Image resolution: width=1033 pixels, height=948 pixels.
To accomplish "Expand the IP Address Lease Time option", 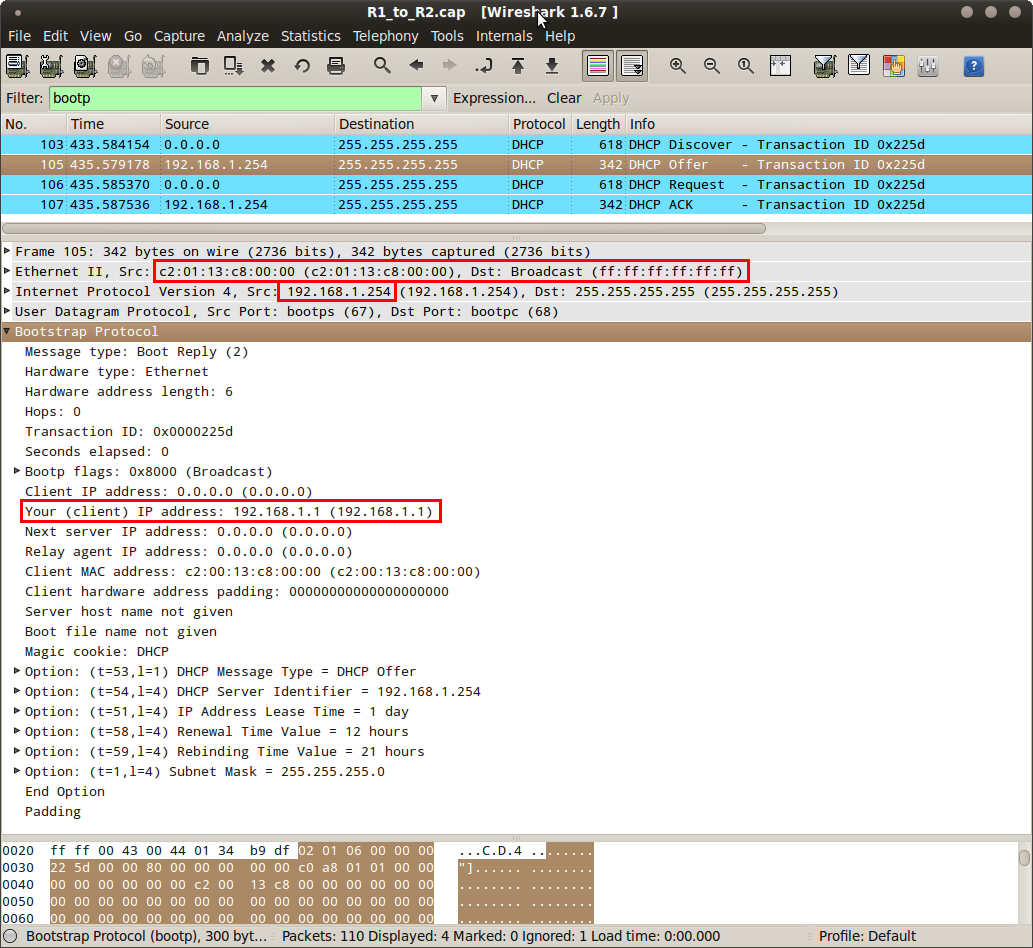I will pyautogui.click(x=17, y=711).
